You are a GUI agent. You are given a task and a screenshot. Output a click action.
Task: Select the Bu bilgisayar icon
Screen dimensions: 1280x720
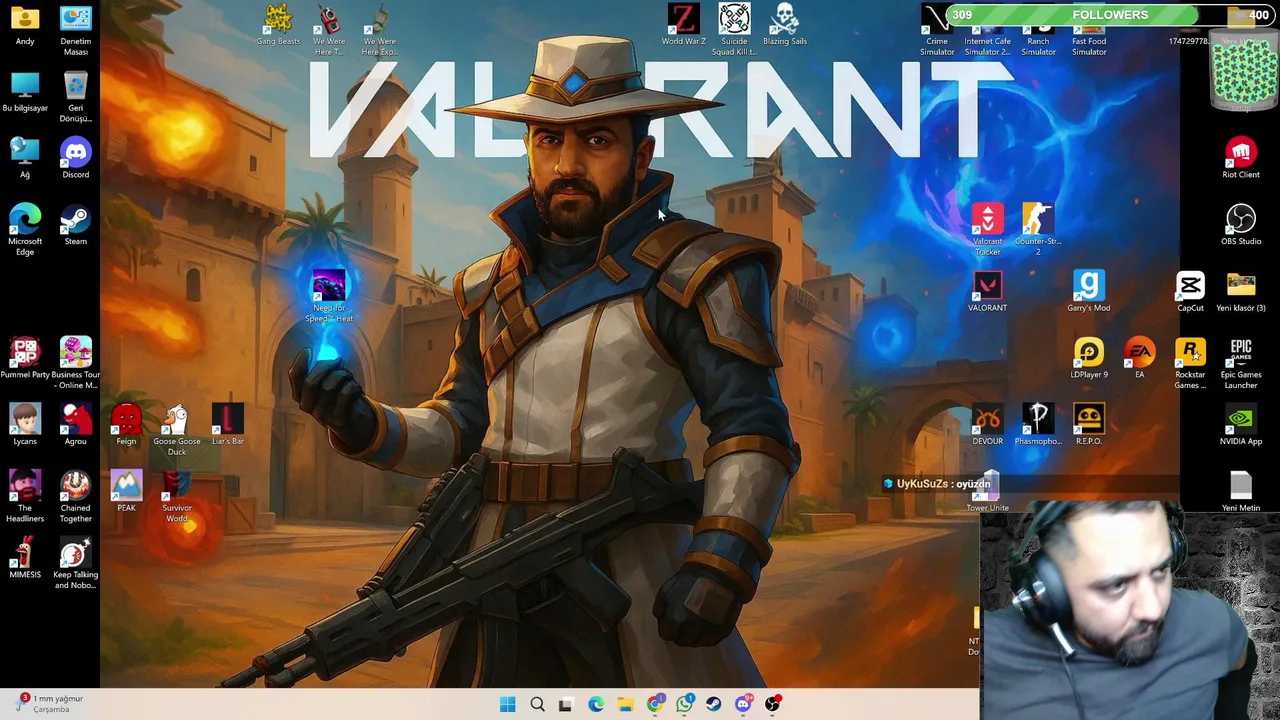(25, 92)
